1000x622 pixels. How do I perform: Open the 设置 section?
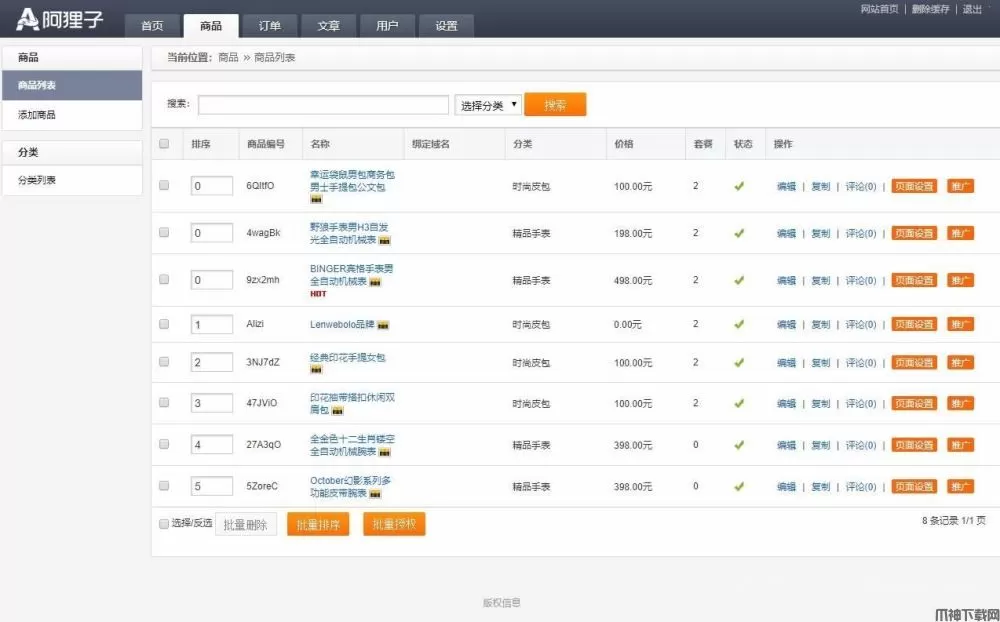446,26
